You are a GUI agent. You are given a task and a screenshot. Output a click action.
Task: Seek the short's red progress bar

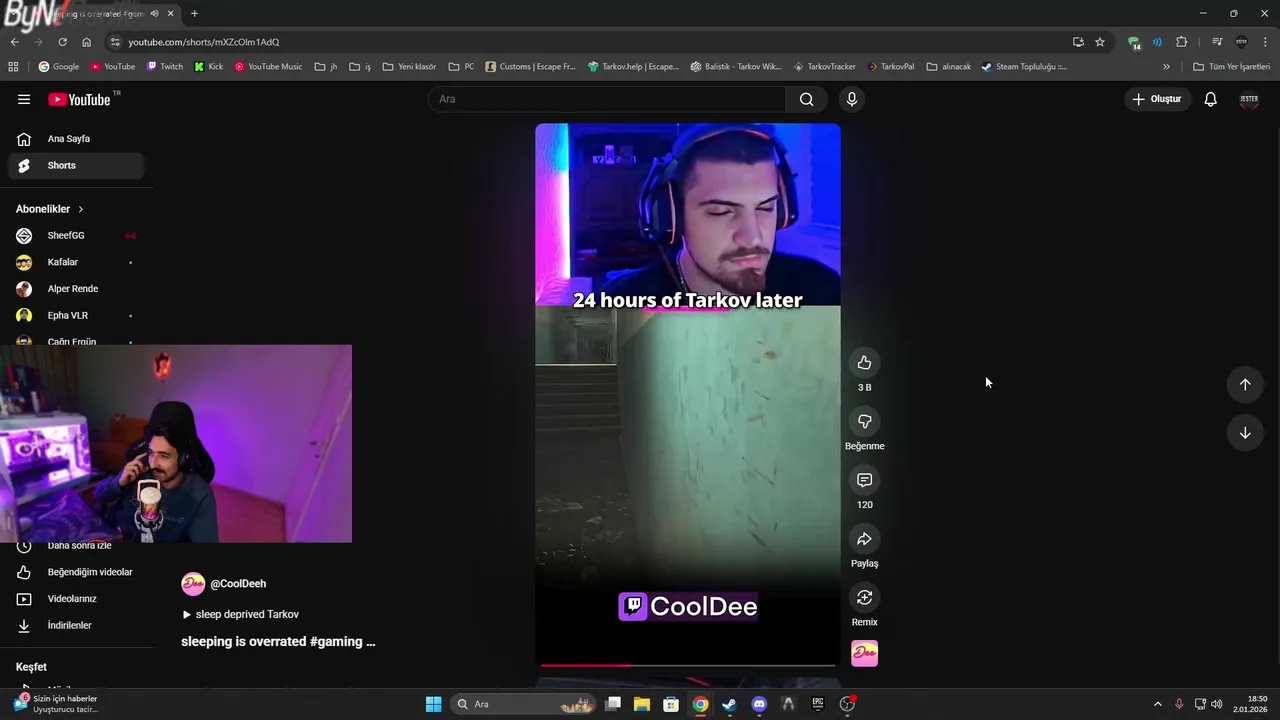pyautogui.click(x=688, y=664)
